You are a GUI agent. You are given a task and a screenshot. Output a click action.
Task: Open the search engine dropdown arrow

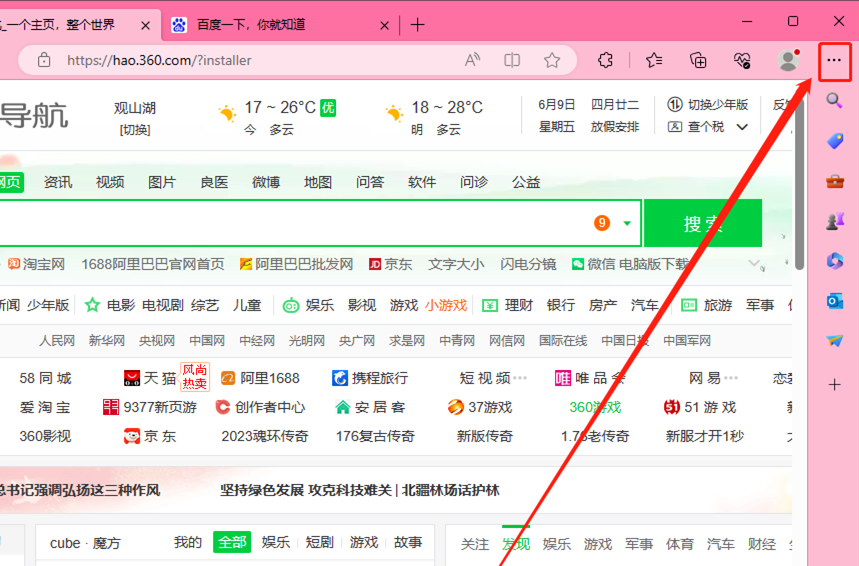pyautogui.click(x=627, y=224)
